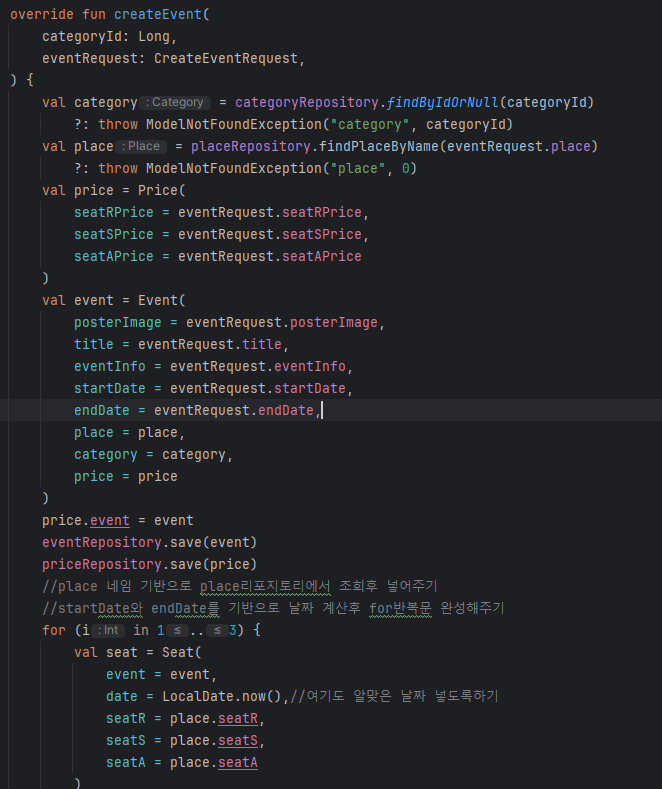Viewport: 662px width, 789px height.
Task: Click the 'category = category,' argument line
Action: 153,454
